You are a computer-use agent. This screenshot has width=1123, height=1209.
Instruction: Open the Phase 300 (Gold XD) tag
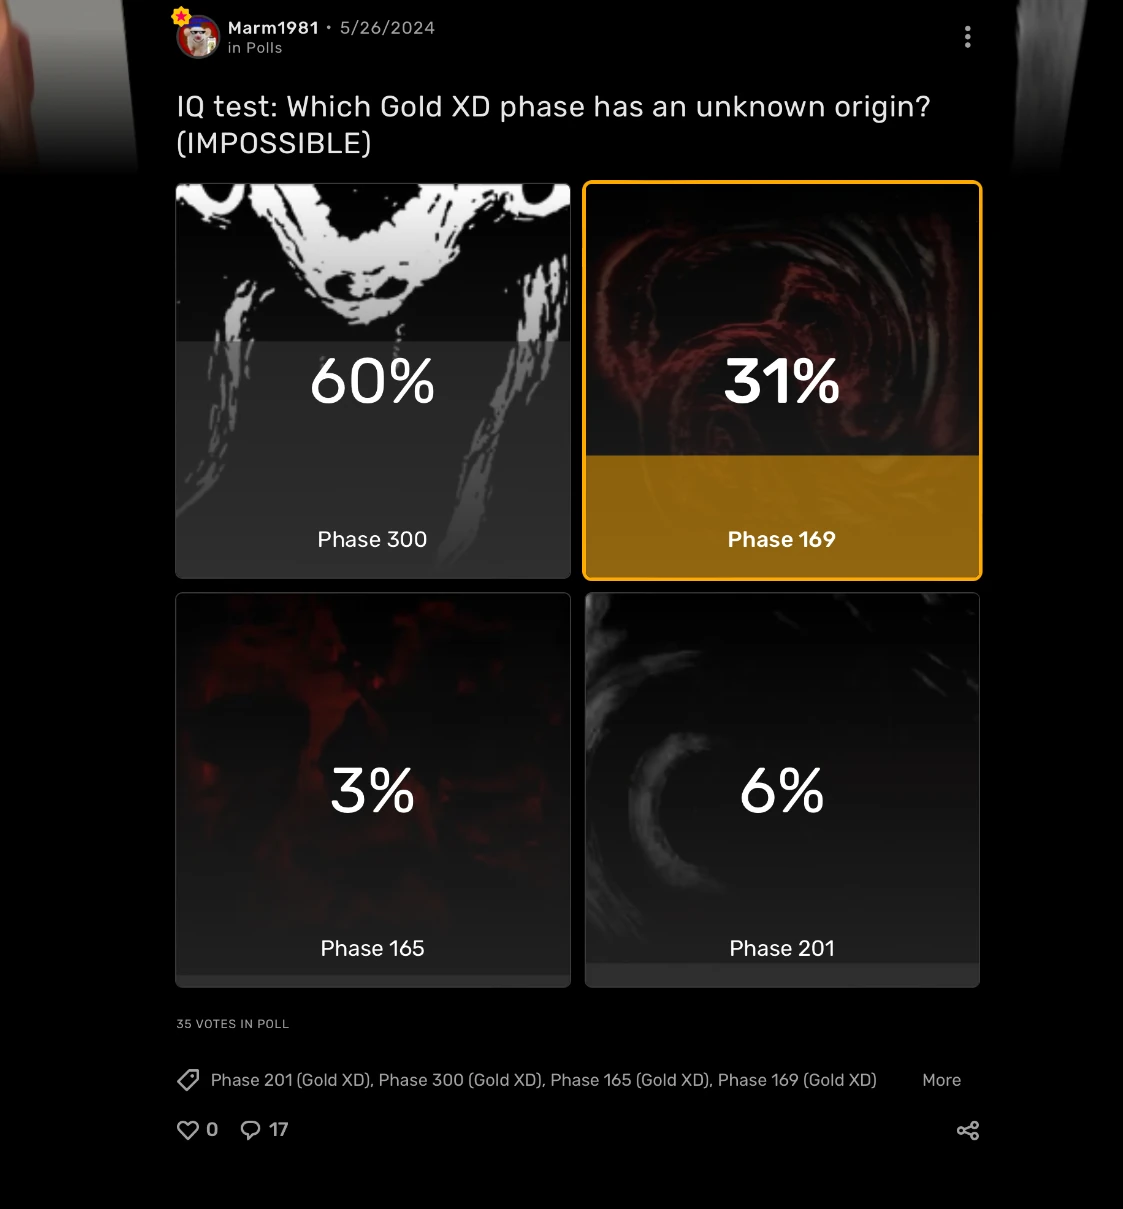pos(462,1080)
